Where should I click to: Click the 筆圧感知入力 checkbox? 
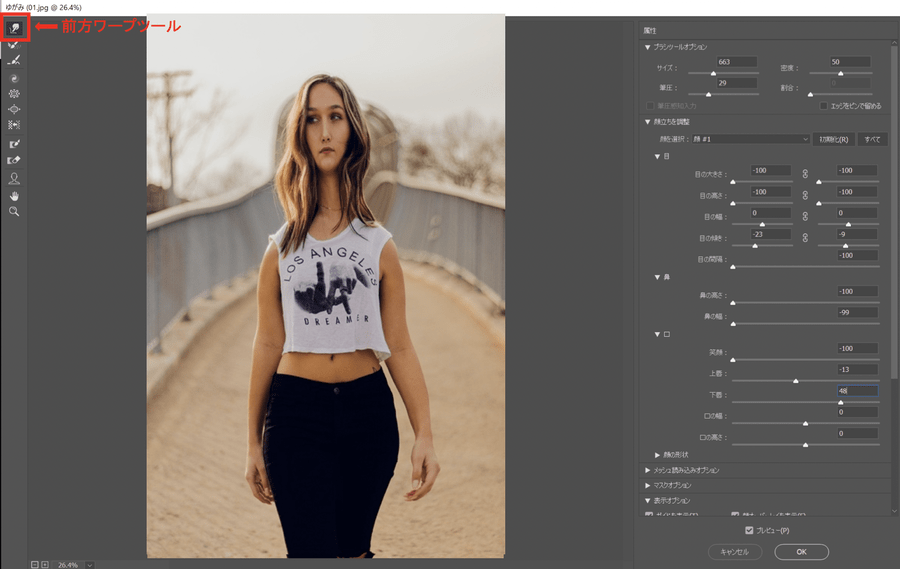[650, 106]
